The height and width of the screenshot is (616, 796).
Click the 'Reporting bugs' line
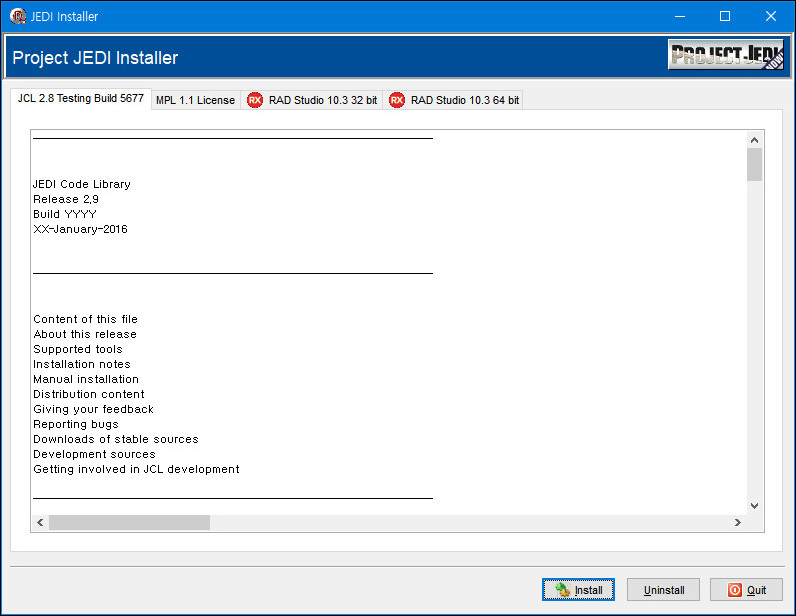click(x=76, y=424)
